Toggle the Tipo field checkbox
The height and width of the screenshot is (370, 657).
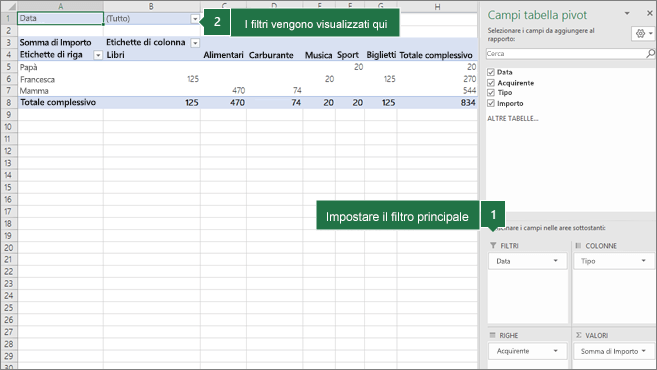(x=491, y=93)
